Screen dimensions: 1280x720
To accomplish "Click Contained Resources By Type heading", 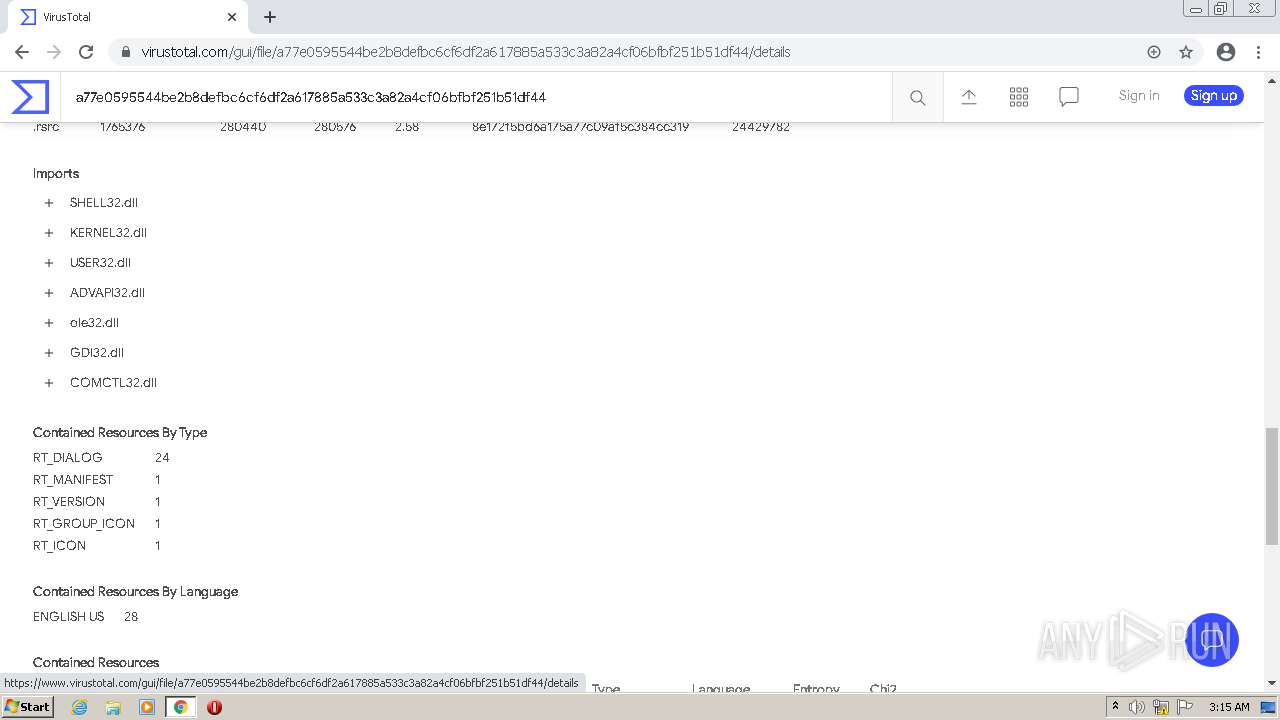I will (x=120, y=432).
